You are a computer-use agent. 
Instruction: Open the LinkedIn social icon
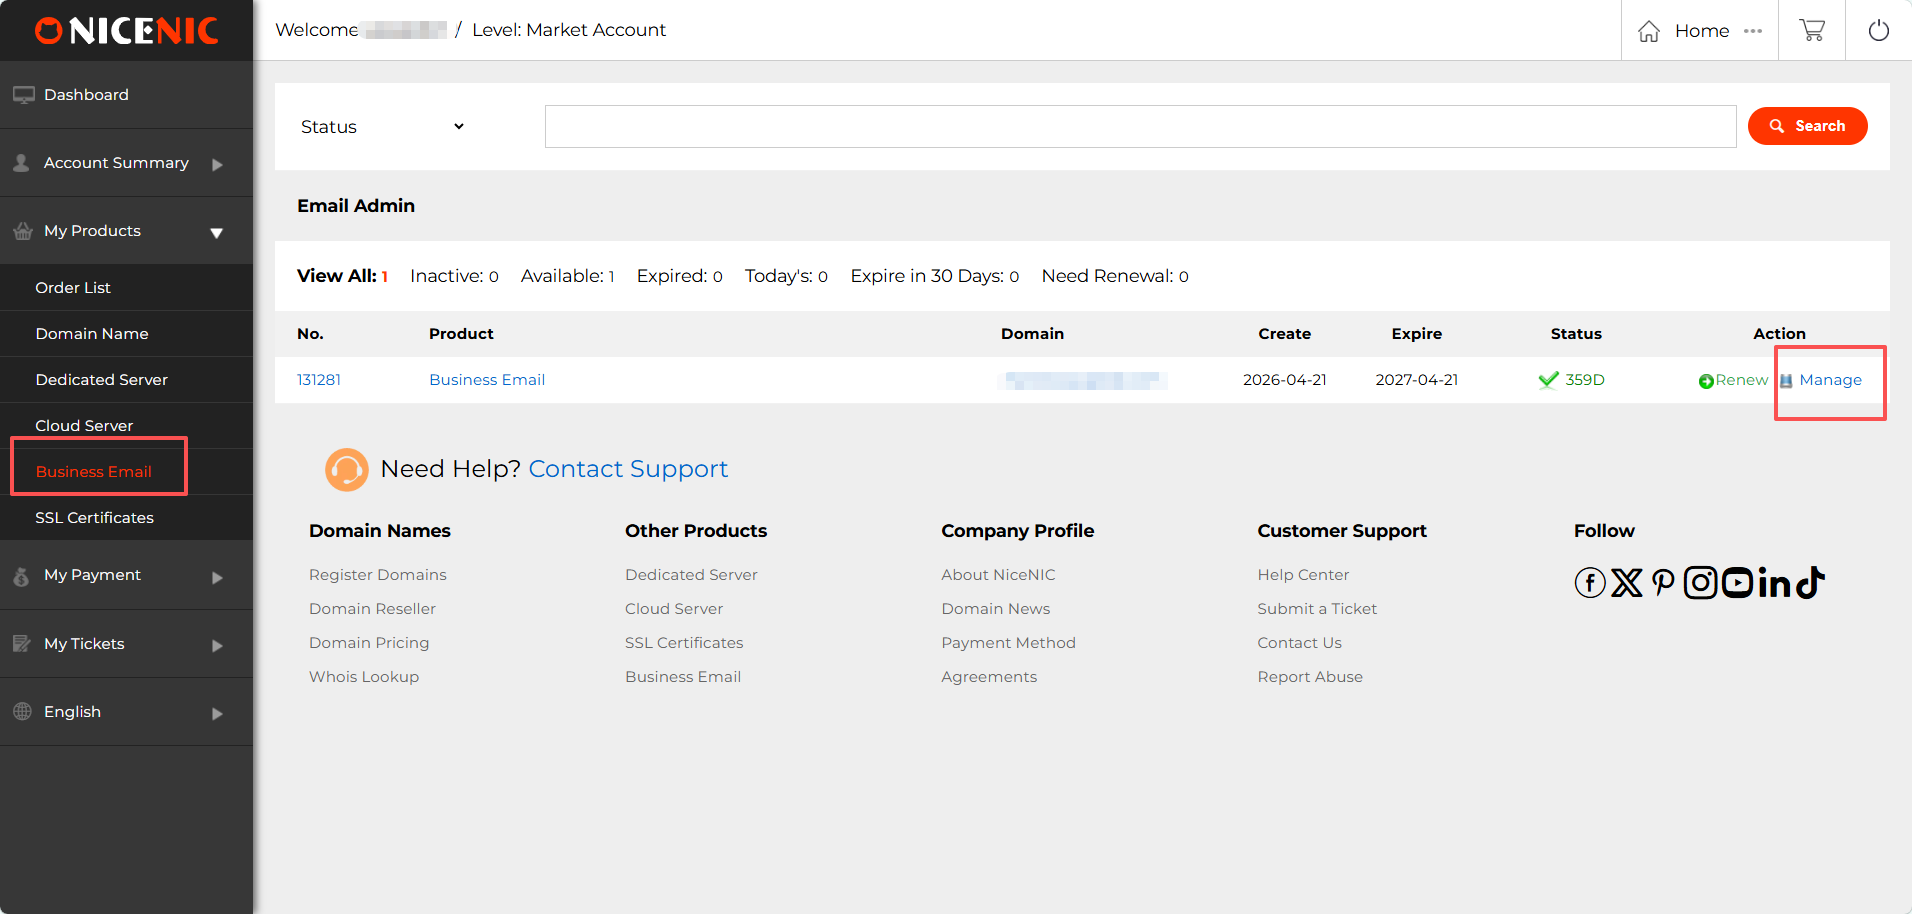1775,582
